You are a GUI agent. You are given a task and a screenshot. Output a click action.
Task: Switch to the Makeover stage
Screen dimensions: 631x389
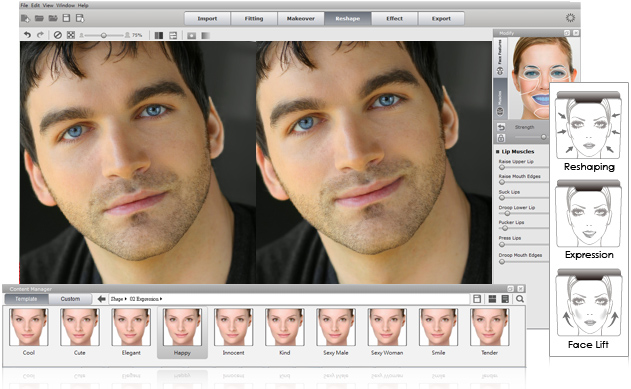301,19
